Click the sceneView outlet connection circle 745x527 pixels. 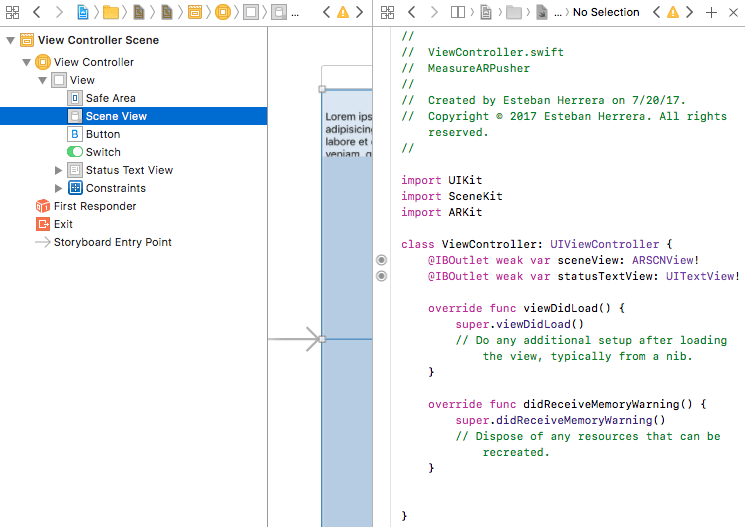pos(381,260)
